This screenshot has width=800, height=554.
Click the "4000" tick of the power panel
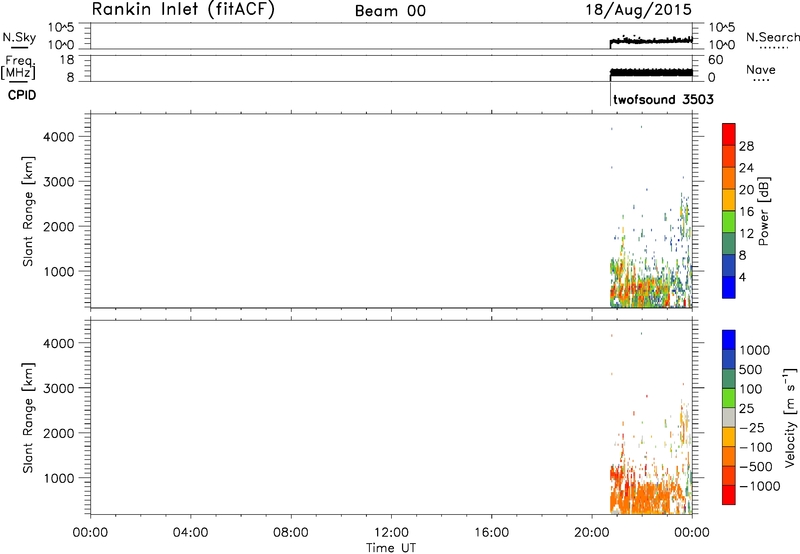[x=59, y=137]
